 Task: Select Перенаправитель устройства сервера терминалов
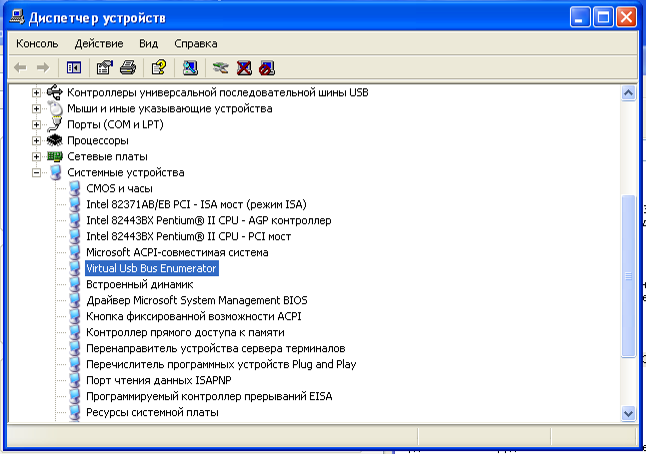[215, 349]
